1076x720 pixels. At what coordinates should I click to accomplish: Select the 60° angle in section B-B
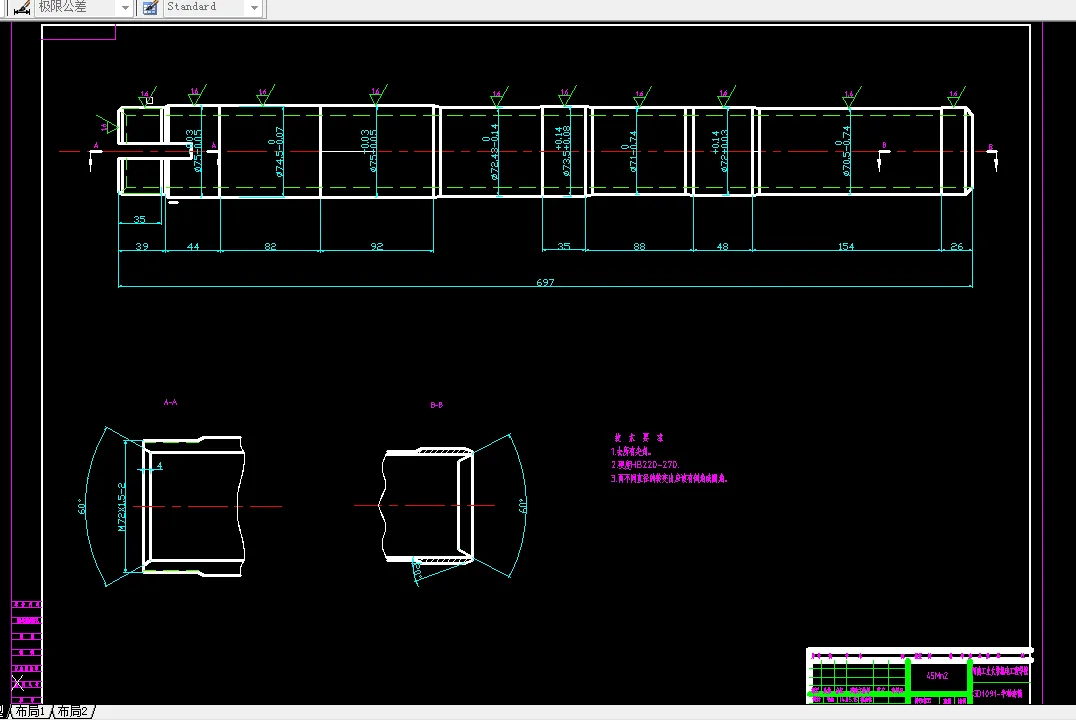pos(522,506)
